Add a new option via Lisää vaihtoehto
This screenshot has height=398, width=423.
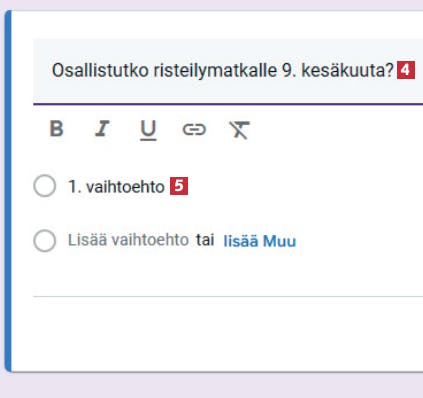pyautogui.click(x=128, y=240)
